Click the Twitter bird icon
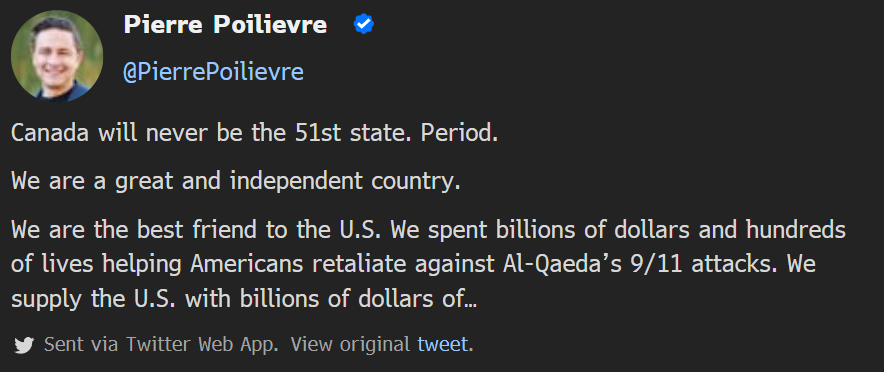The width and height of the screenshot is (884, 372). tap(24, 345)
